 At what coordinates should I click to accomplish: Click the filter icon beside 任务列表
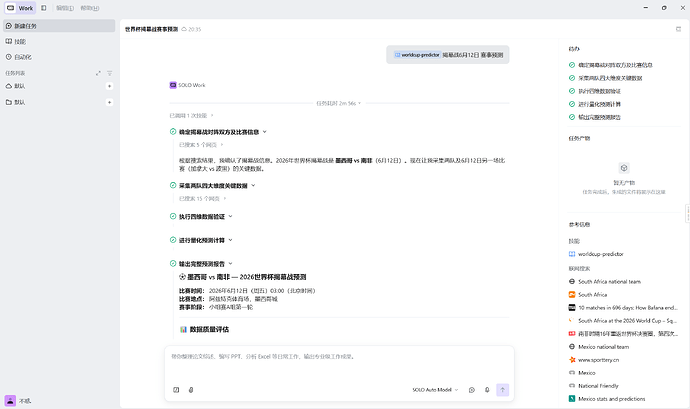tap(110, 73)
